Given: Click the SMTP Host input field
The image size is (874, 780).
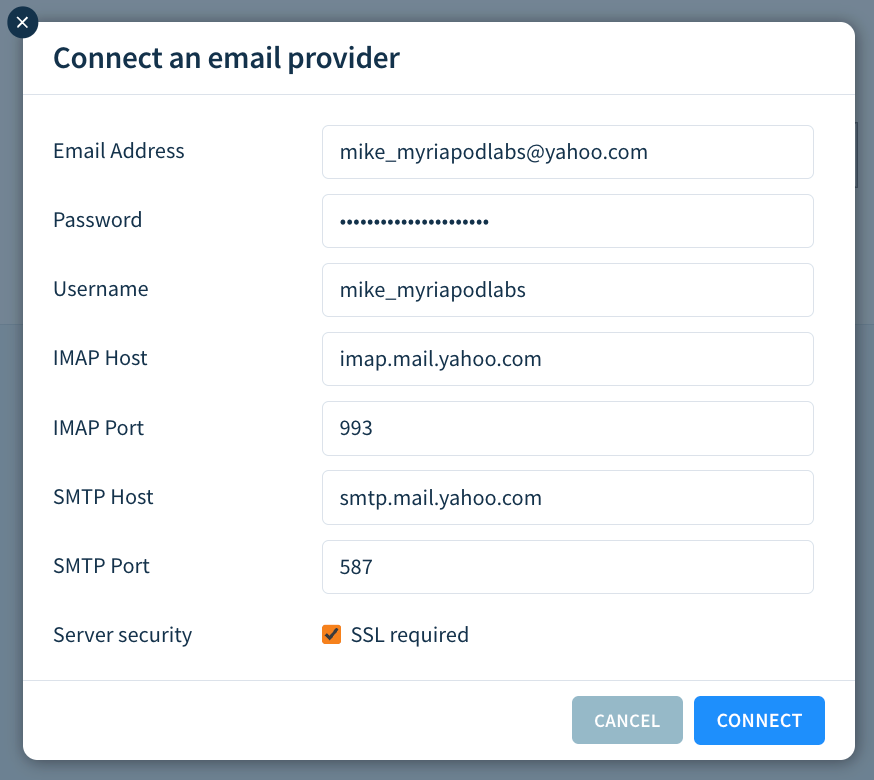Looking at the screenshot, I should click(x=567, y=497).
